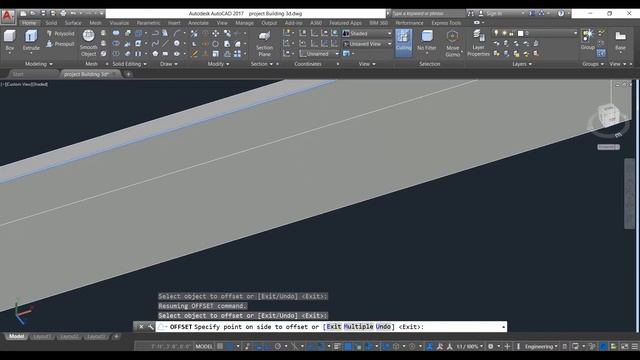Select the Smooth Object mesh tool

(x=89, y=43)
